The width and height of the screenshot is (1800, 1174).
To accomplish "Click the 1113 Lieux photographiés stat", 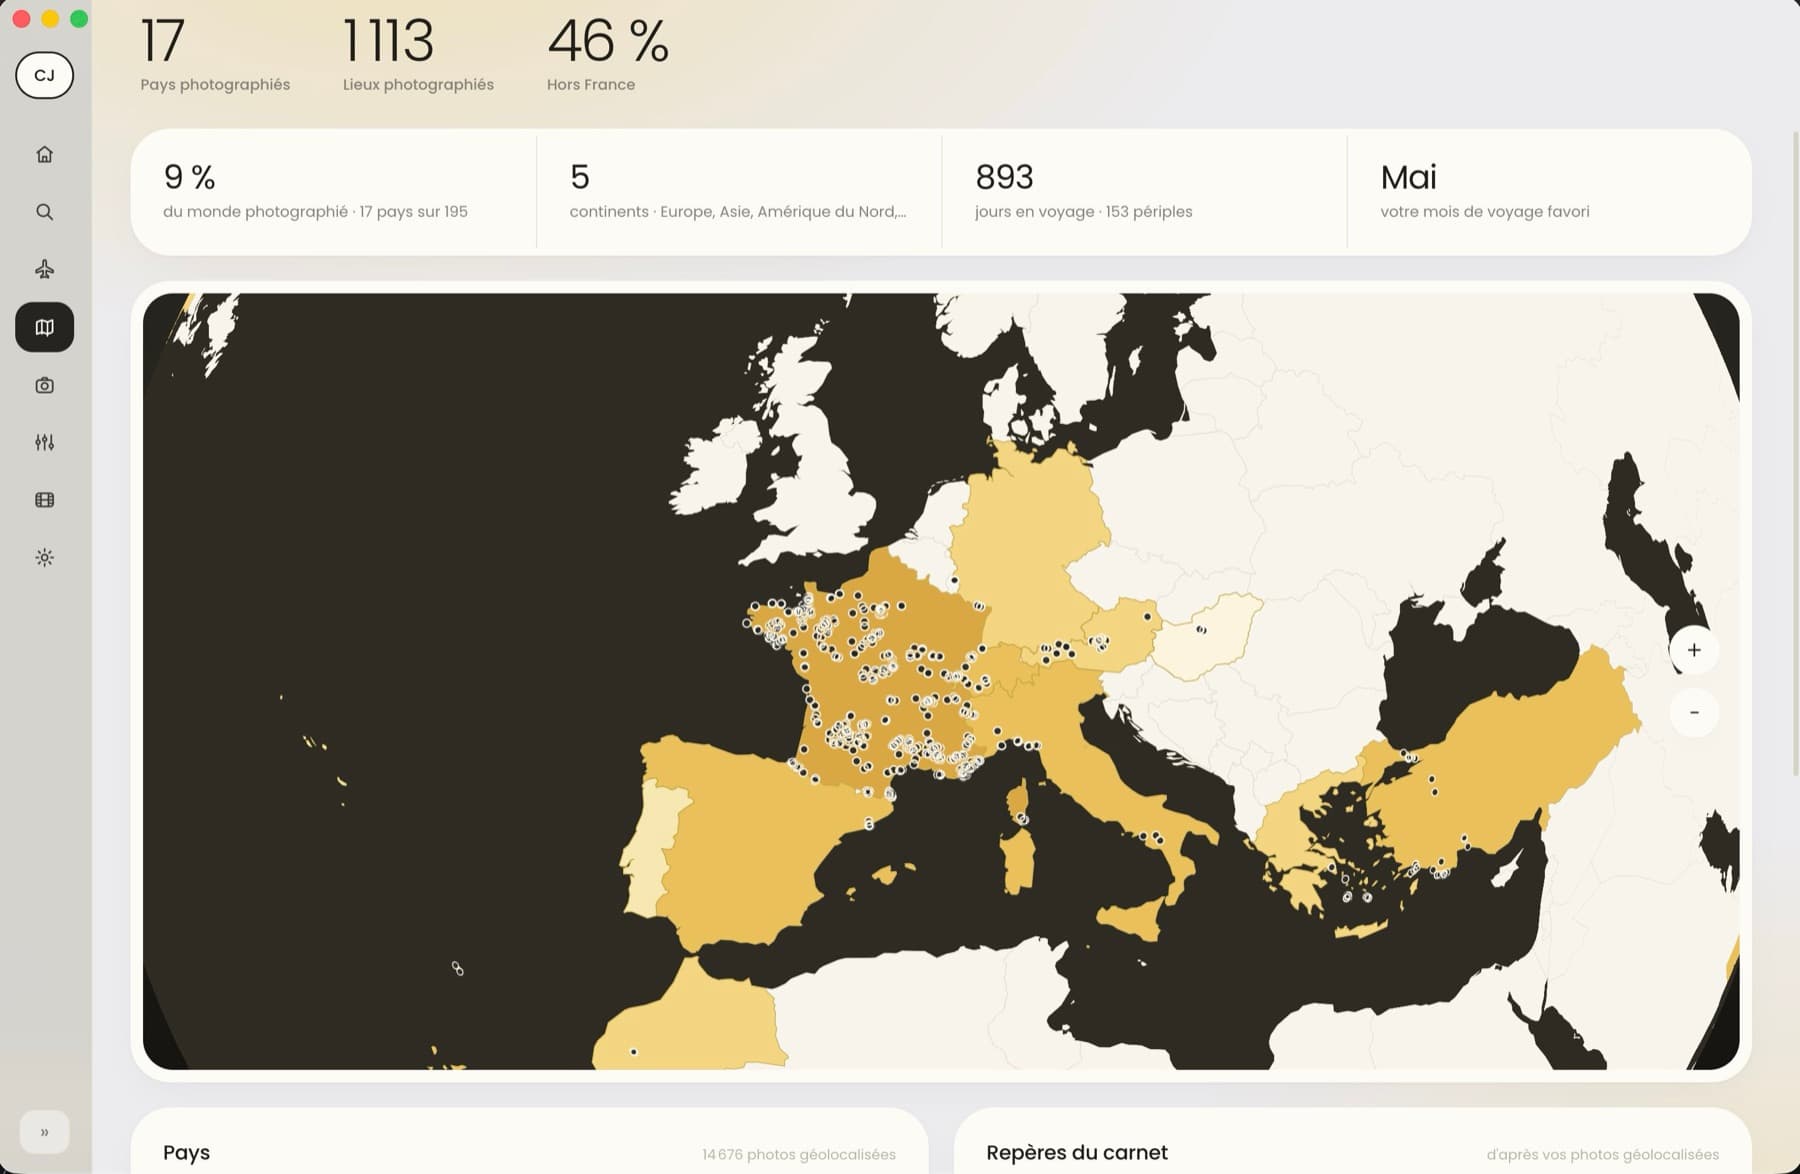I will coord(418,55).
